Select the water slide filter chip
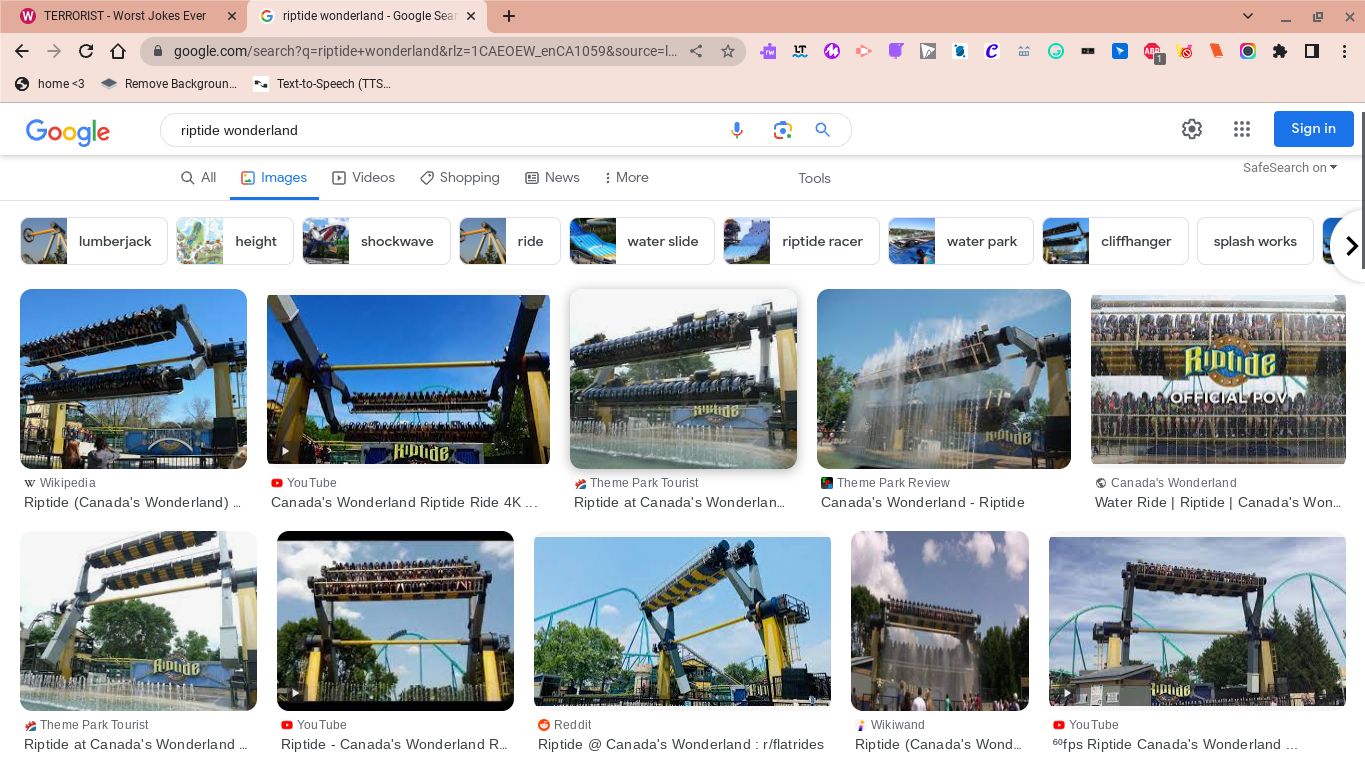The height and width of the screenshot is (767, 1365). click(641, 241)
